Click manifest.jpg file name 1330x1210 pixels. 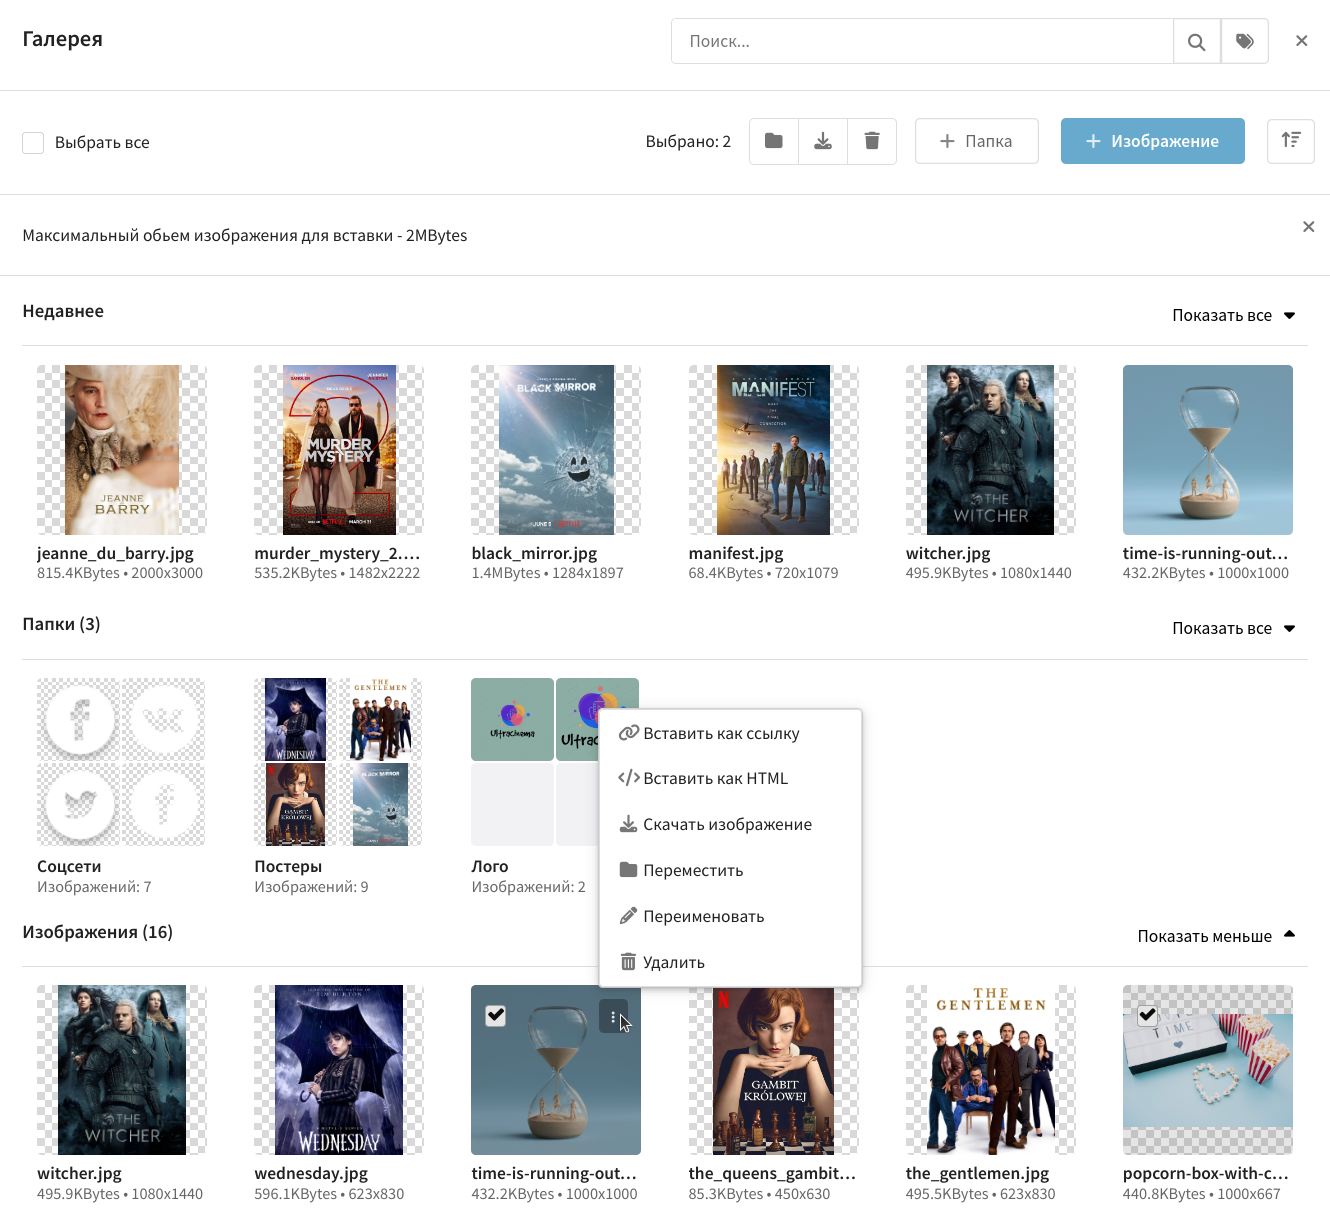pyautogui.click(x=736, y=553)
